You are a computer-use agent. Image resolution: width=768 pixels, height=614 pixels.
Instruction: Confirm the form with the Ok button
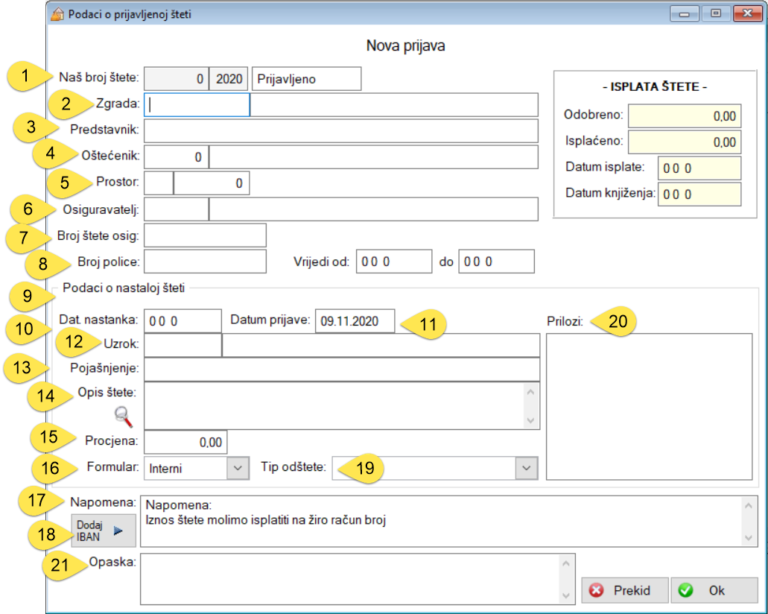pos(714,590)
